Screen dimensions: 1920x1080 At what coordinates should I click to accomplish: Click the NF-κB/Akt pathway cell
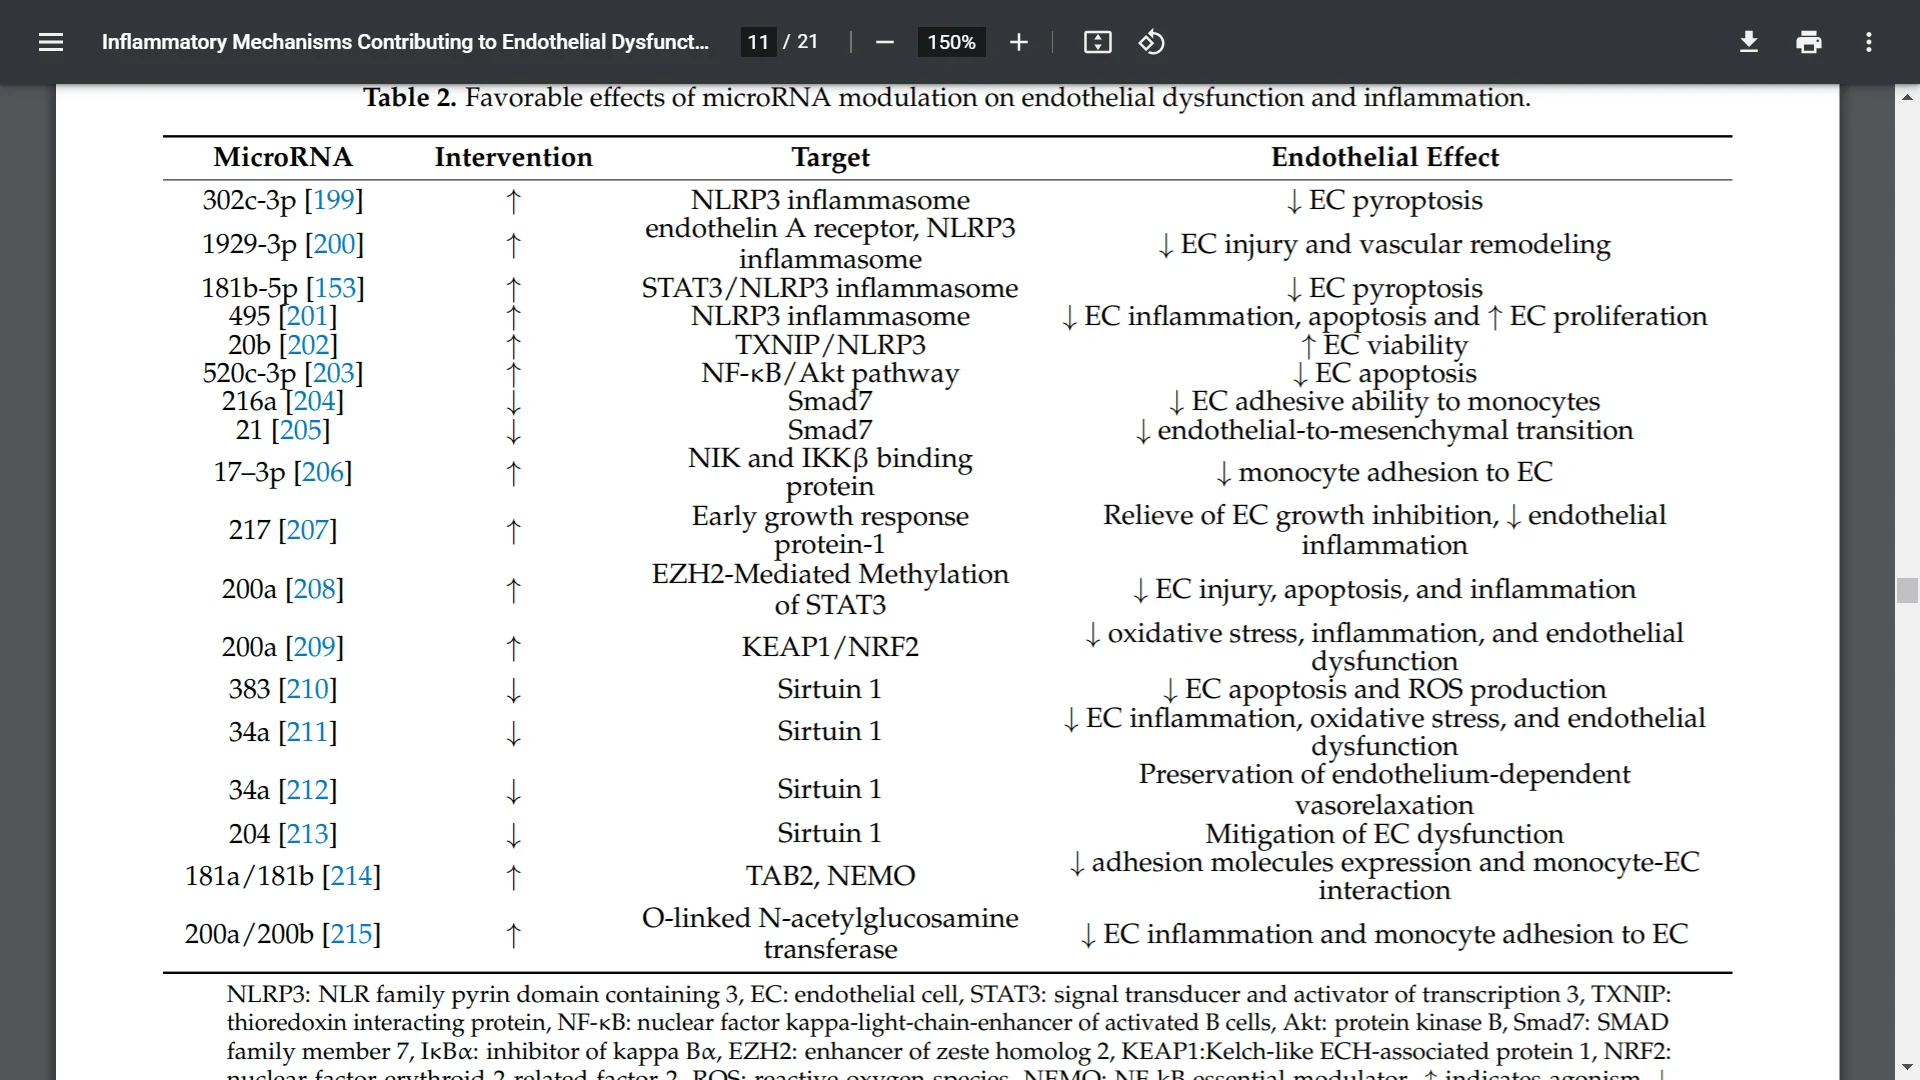pos(830,373)
